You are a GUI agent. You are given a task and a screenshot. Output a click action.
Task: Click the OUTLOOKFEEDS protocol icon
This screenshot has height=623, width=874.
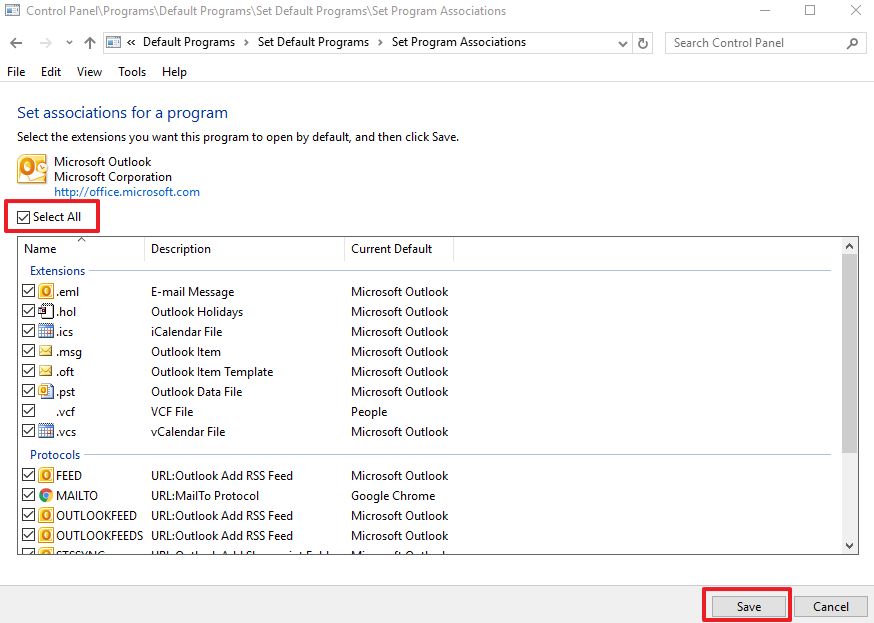click(x=46, y=536)
